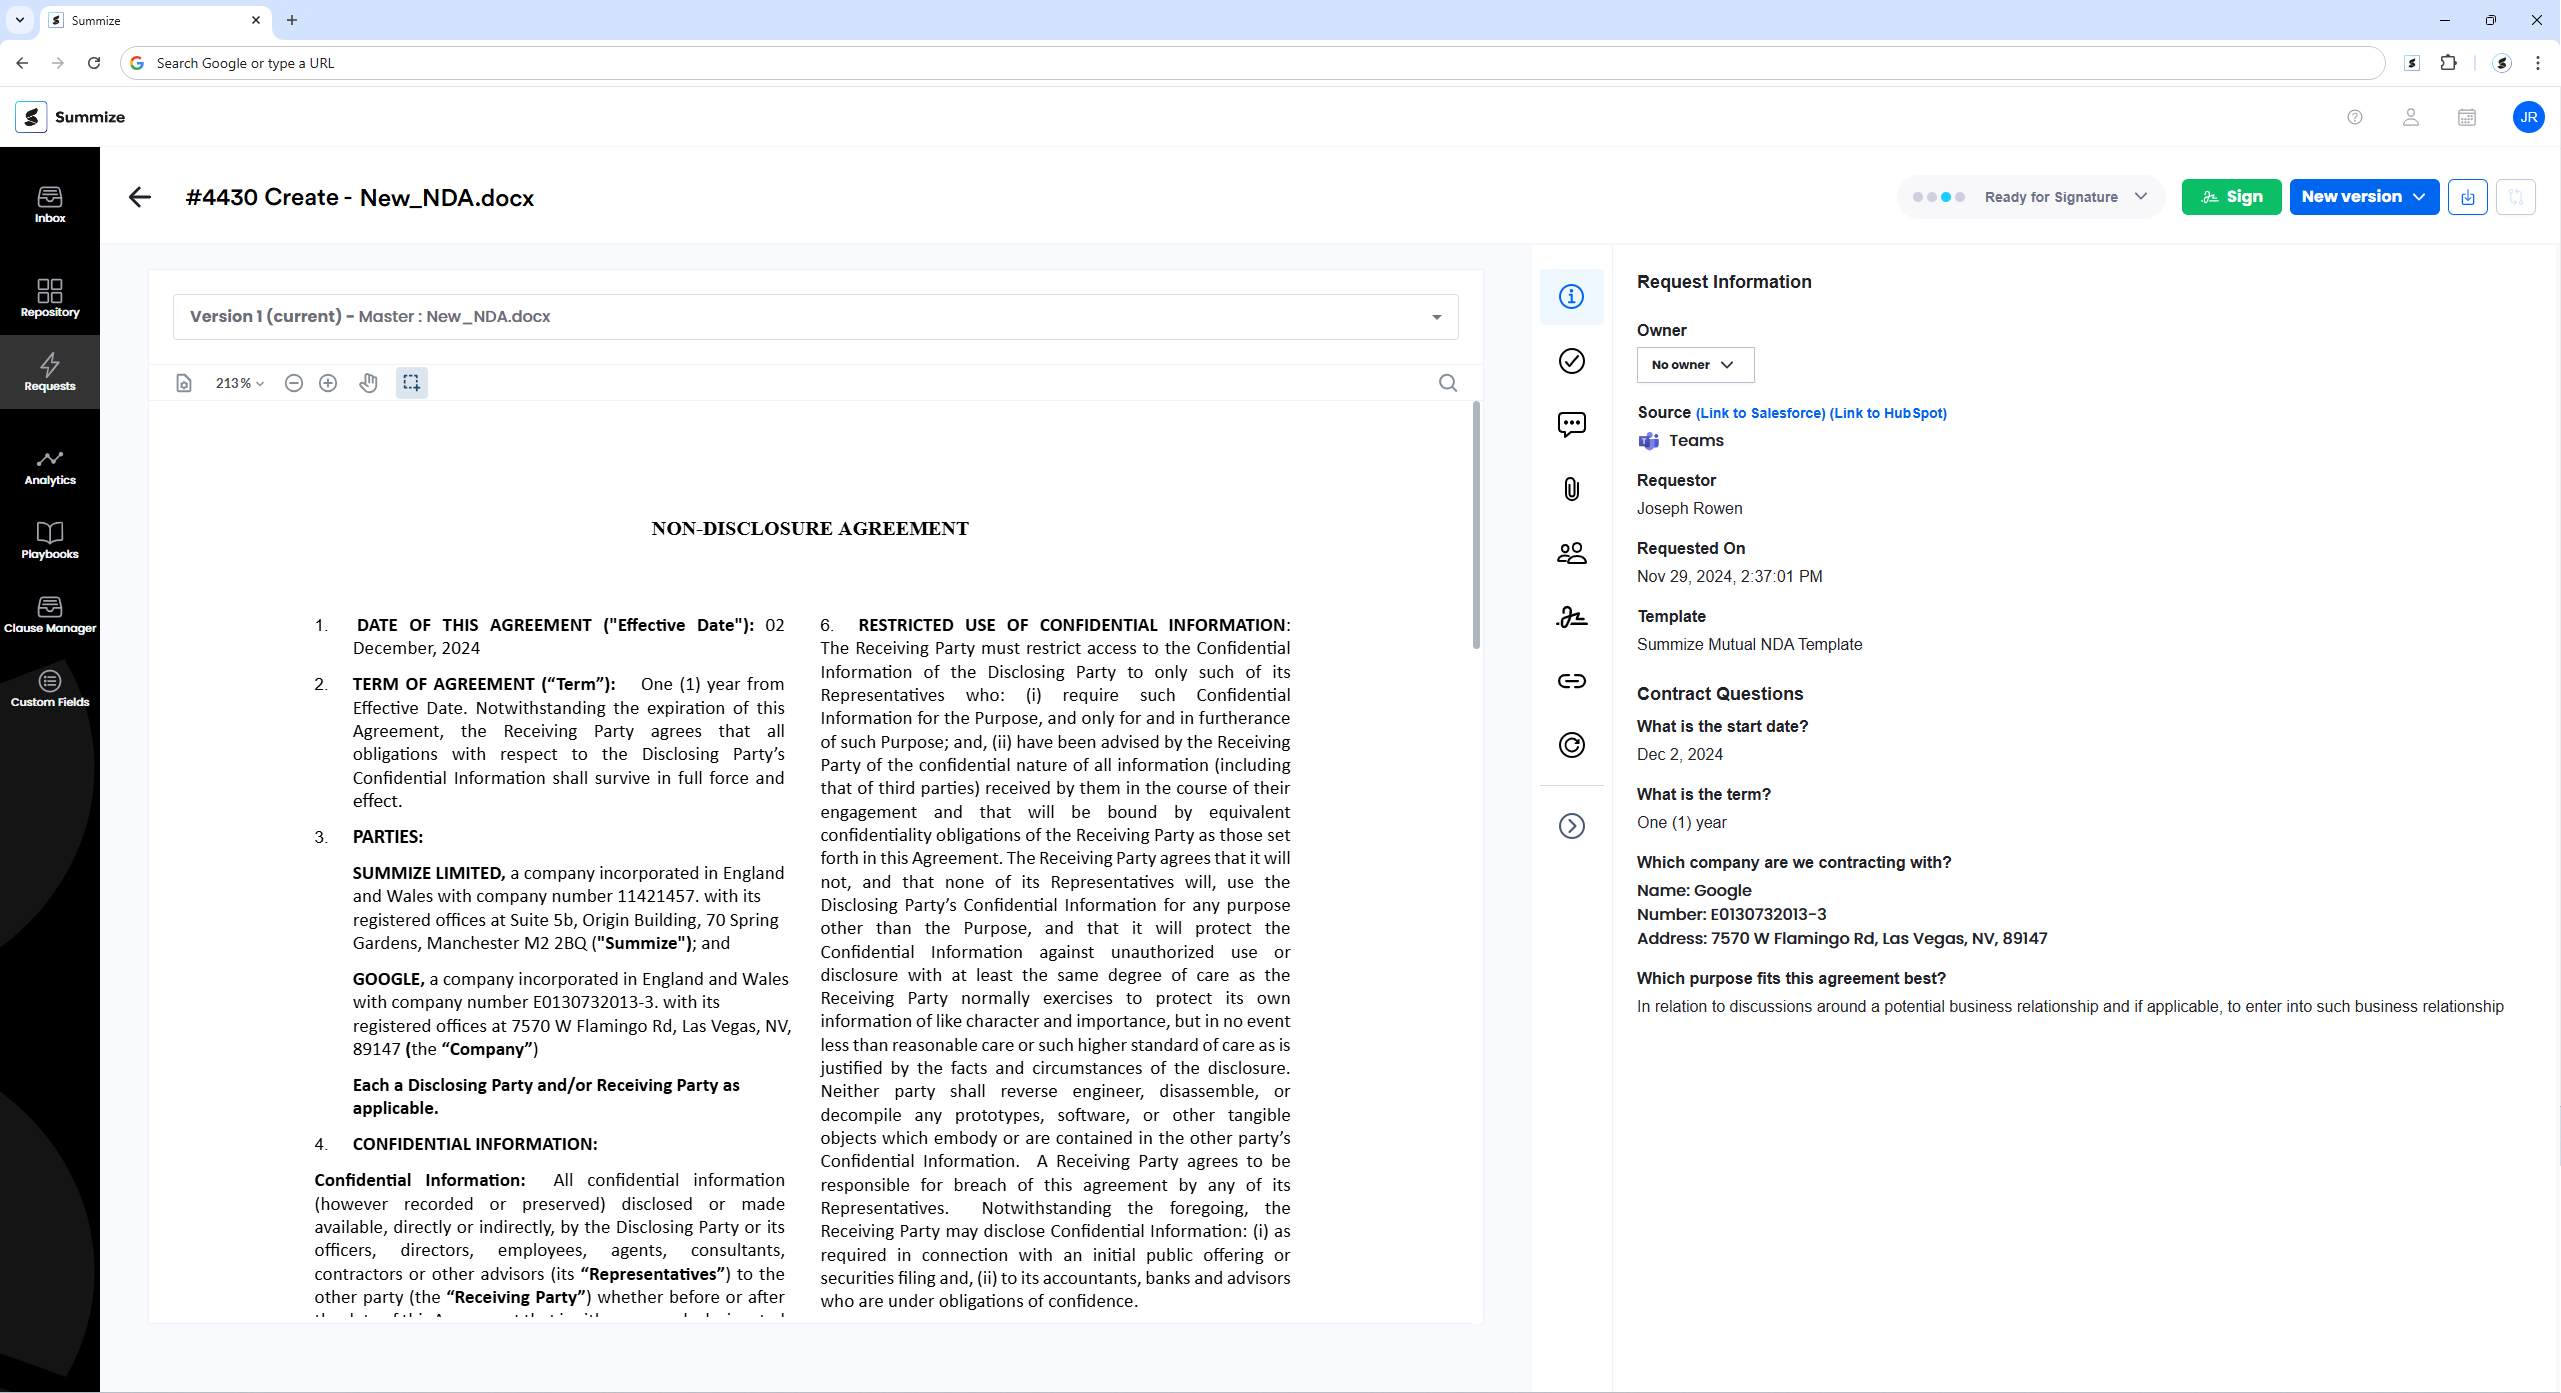The width and height of the screenshot is (2561, 1393).
Task: Open the Approvals checkmark panel
Action: tap(1571, 361)
